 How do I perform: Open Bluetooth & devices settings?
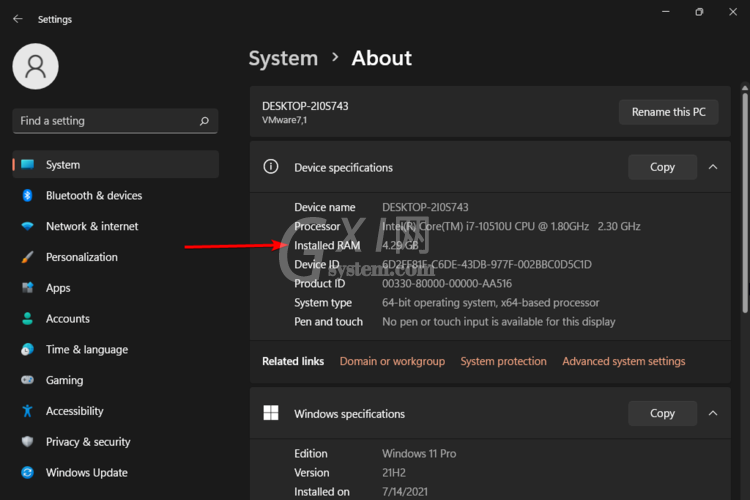click(x=116, y=195)
